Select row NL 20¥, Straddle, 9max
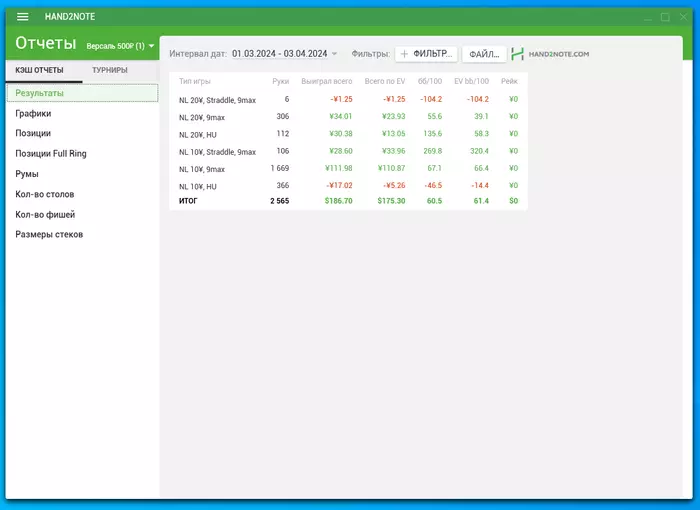 pos(348,100)
